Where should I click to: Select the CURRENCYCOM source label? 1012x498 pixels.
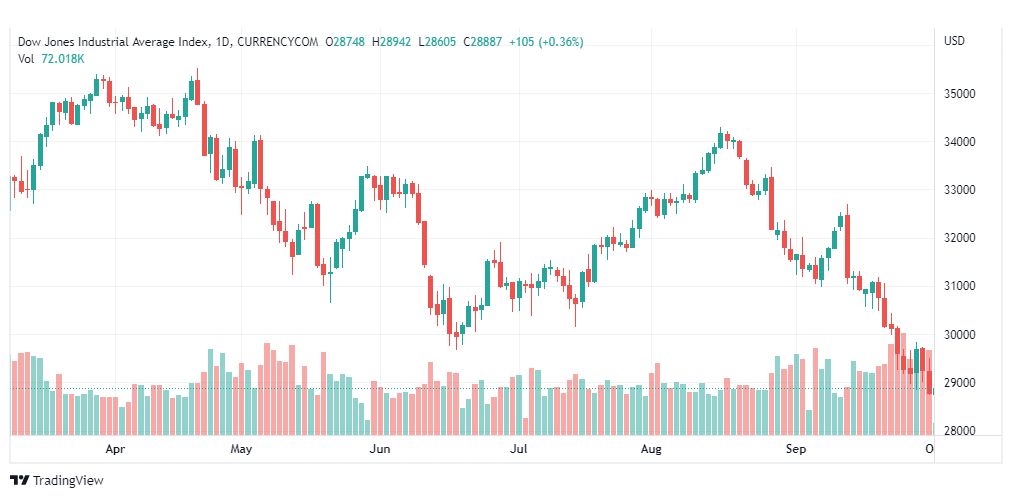[x=278, y=42]
